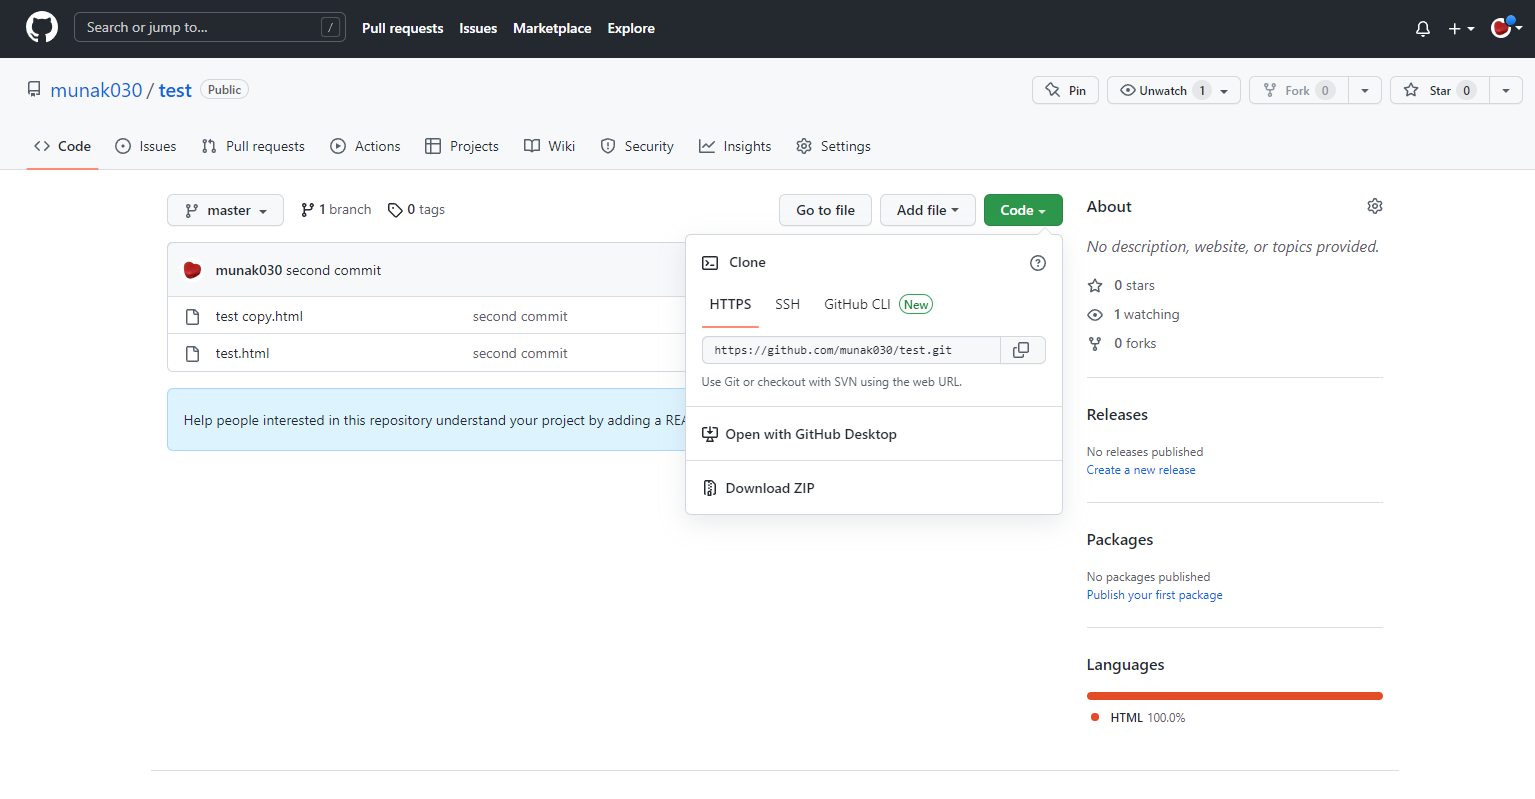Viewport: 1535px width, 799px height.
Task: Open second commit link for test.html
Action: tap(520, 353)
